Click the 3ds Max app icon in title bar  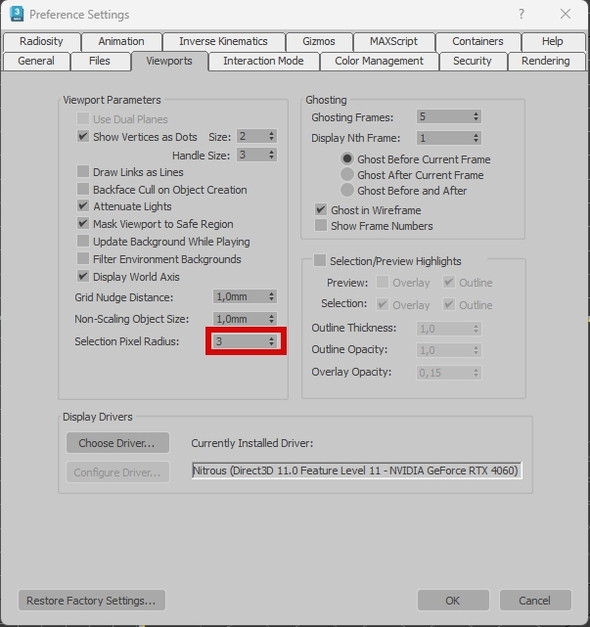pos(17,14)
